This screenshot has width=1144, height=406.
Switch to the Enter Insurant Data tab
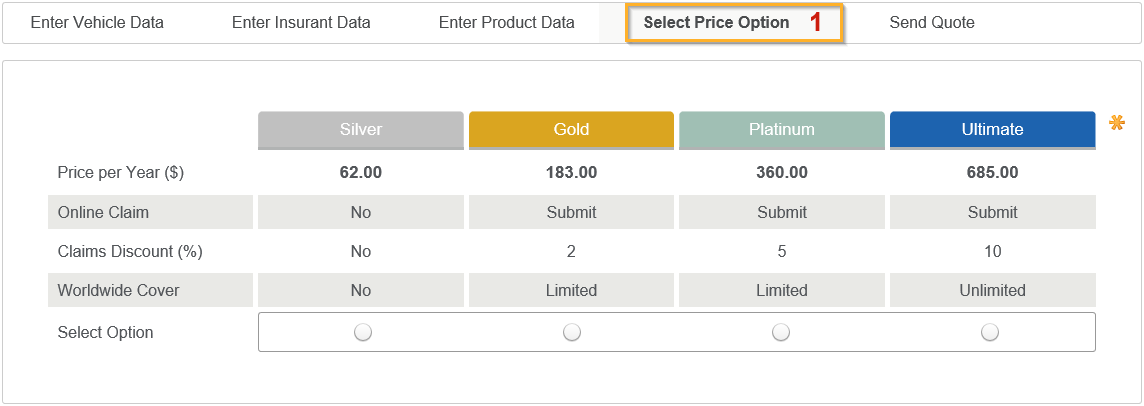(x=301, y=23)
